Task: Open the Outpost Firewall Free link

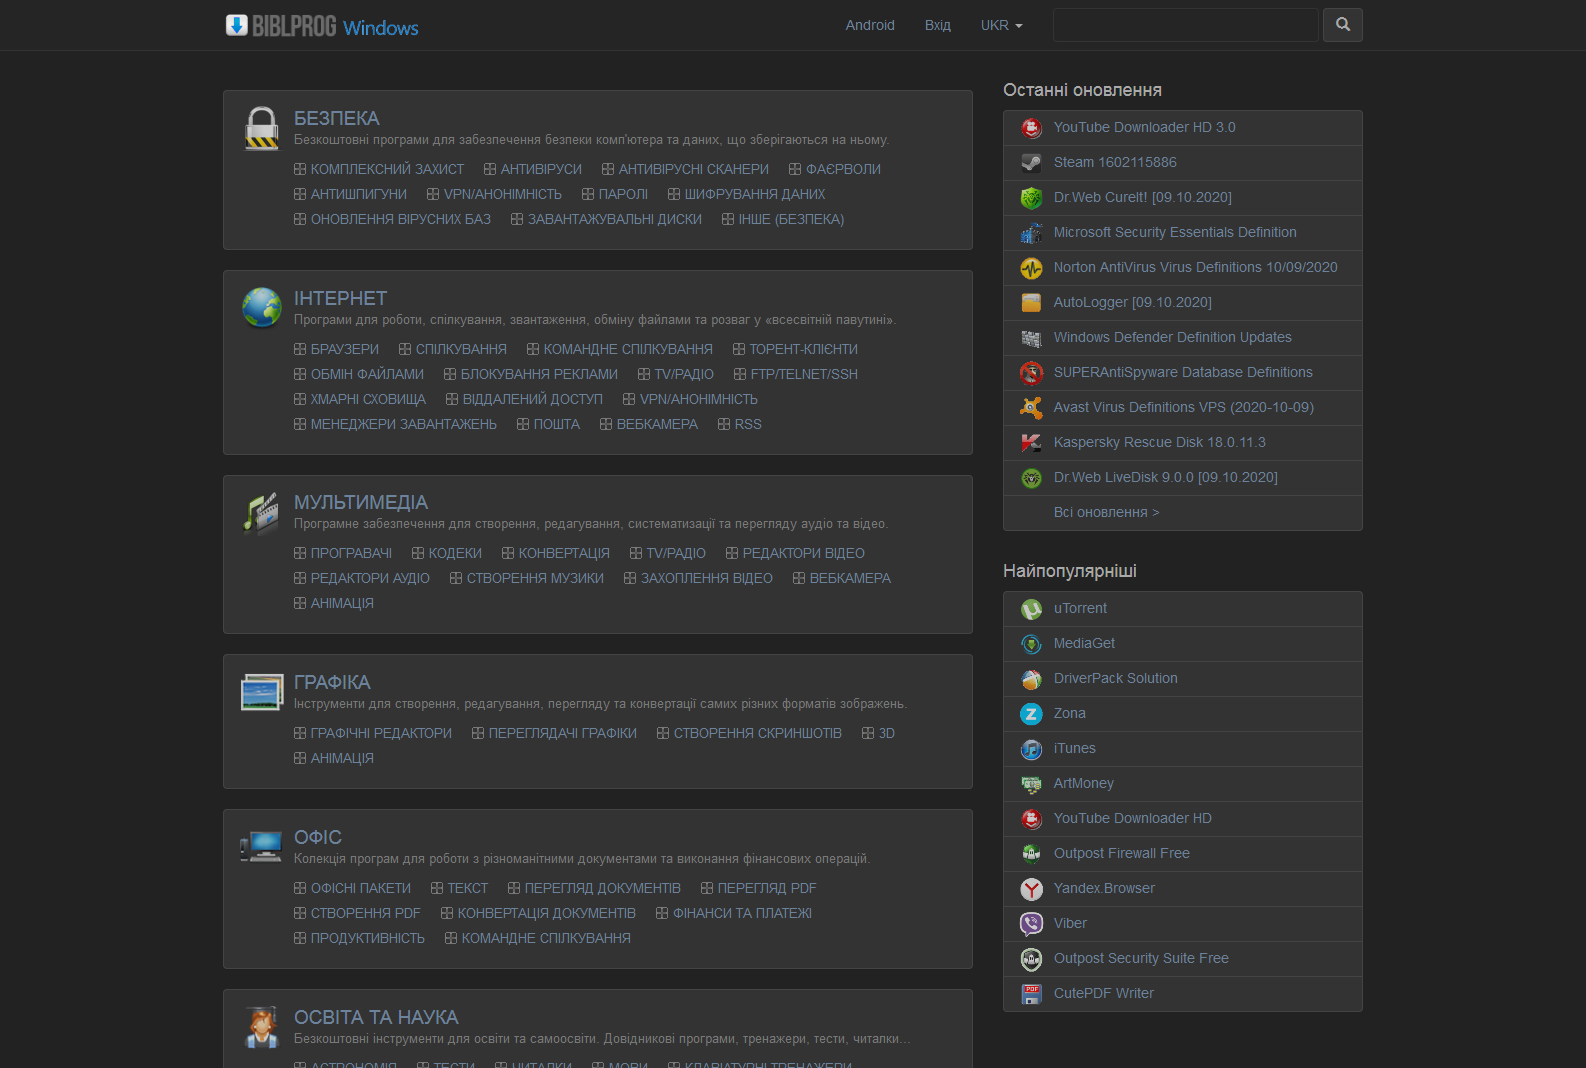Action: pyautogui.click(x=1122, y=853)
